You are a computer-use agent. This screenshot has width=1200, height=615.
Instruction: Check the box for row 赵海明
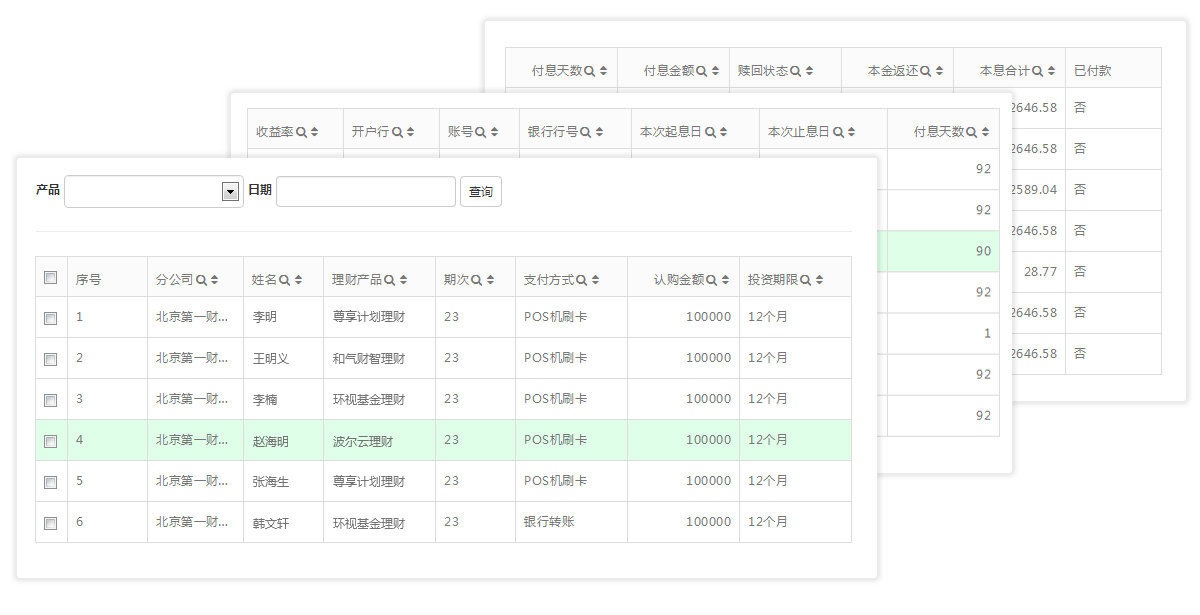(x=51, y=441)
